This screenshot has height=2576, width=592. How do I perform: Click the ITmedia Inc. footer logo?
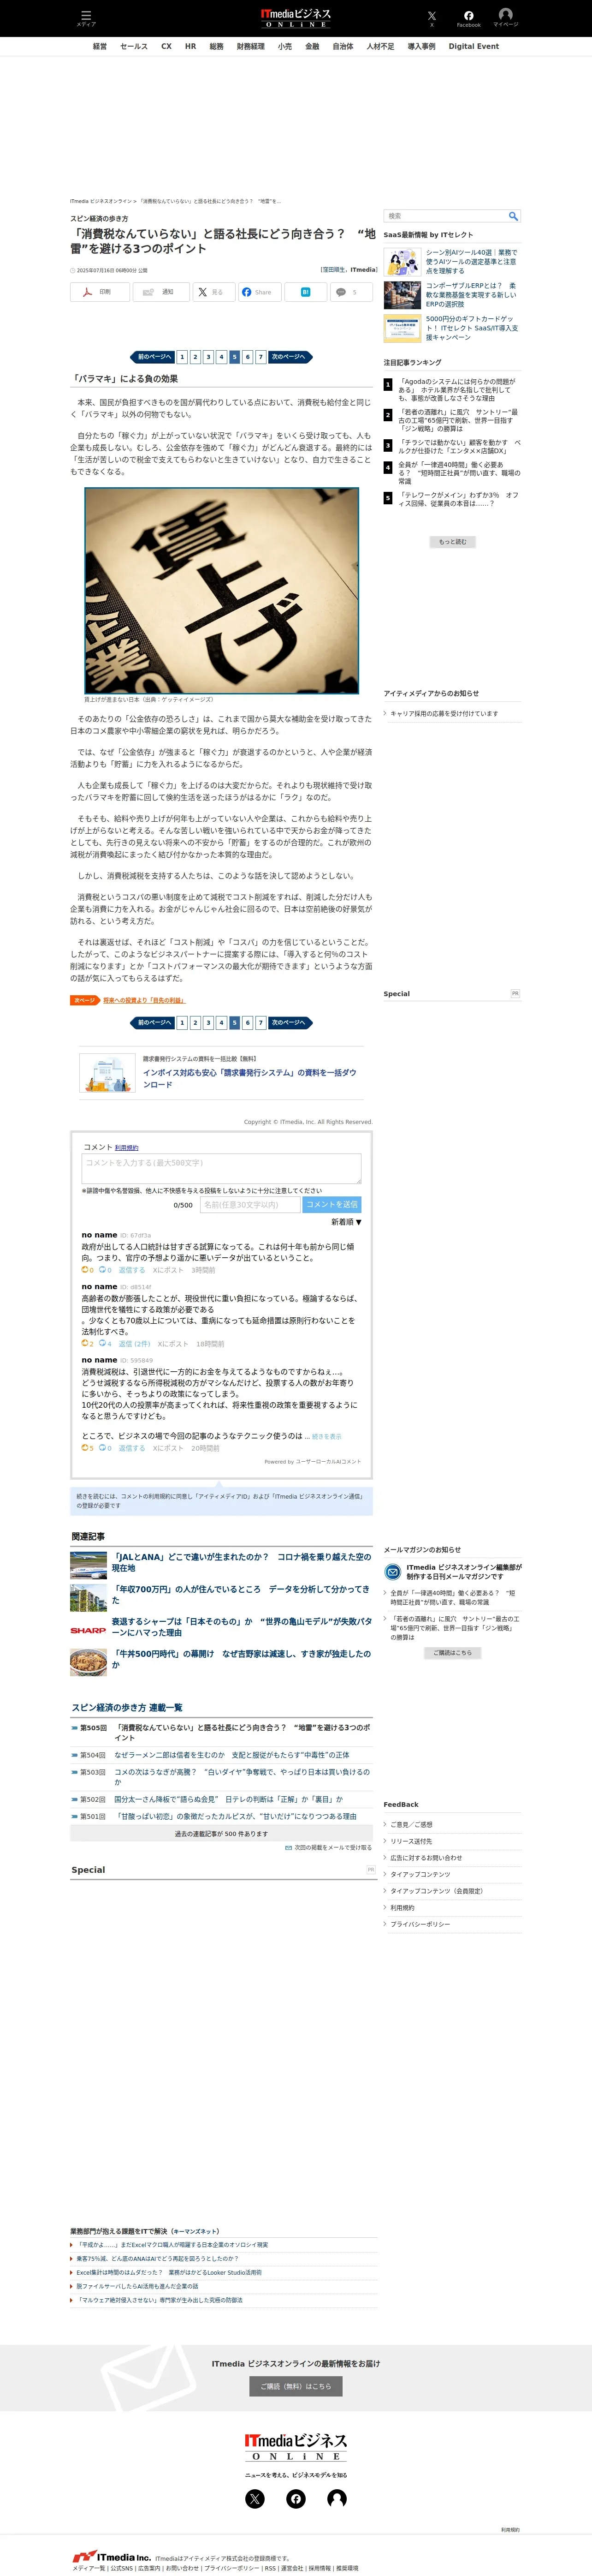(111, 2557)
